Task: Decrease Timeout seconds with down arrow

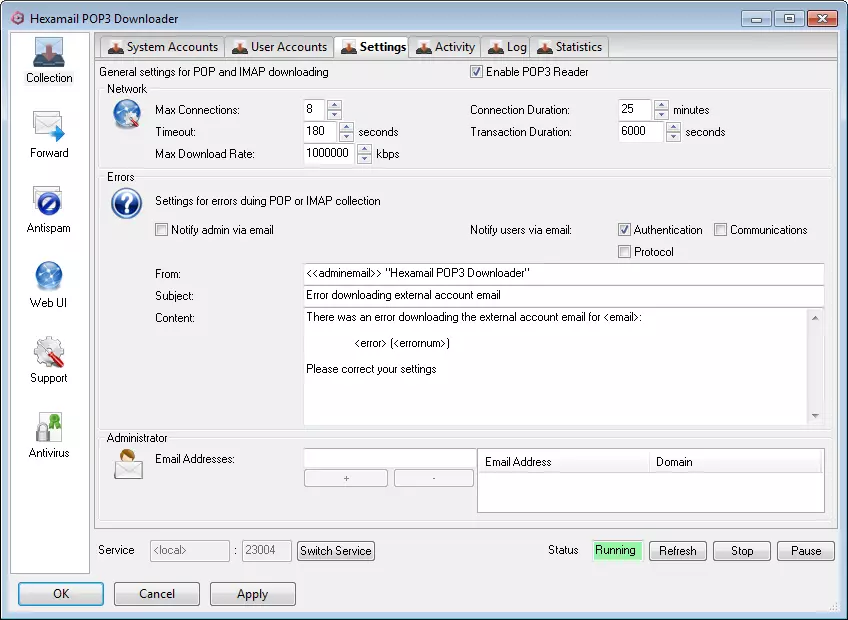Action: pos(347,137)
